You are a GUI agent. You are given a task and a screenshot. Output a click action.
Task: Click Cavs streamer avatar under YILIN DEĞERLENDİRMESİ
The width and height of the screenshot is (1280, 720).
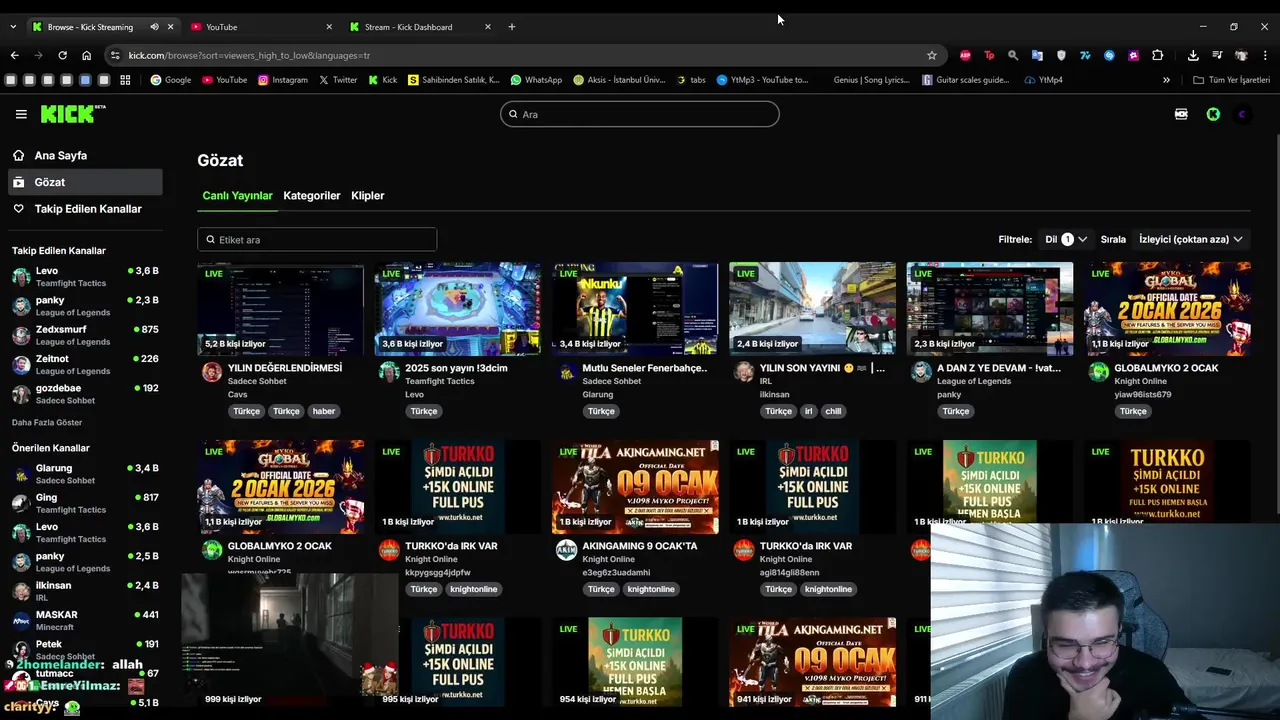[212, 372]
